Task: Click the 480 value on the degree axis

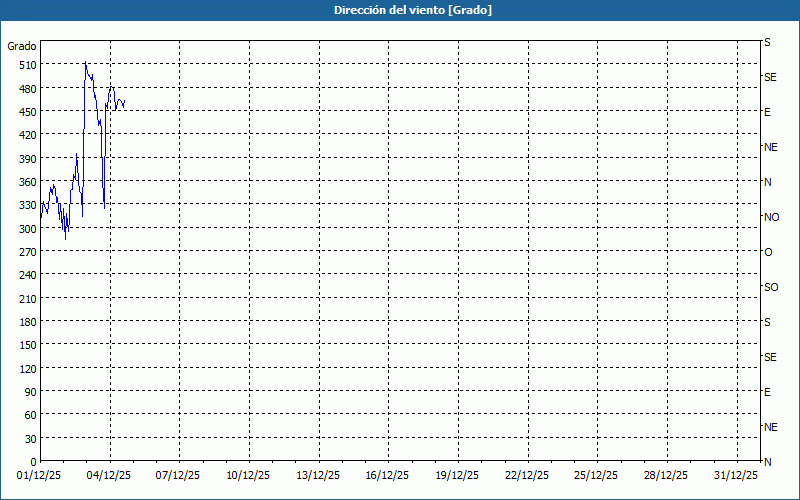Action: [28, 89]
